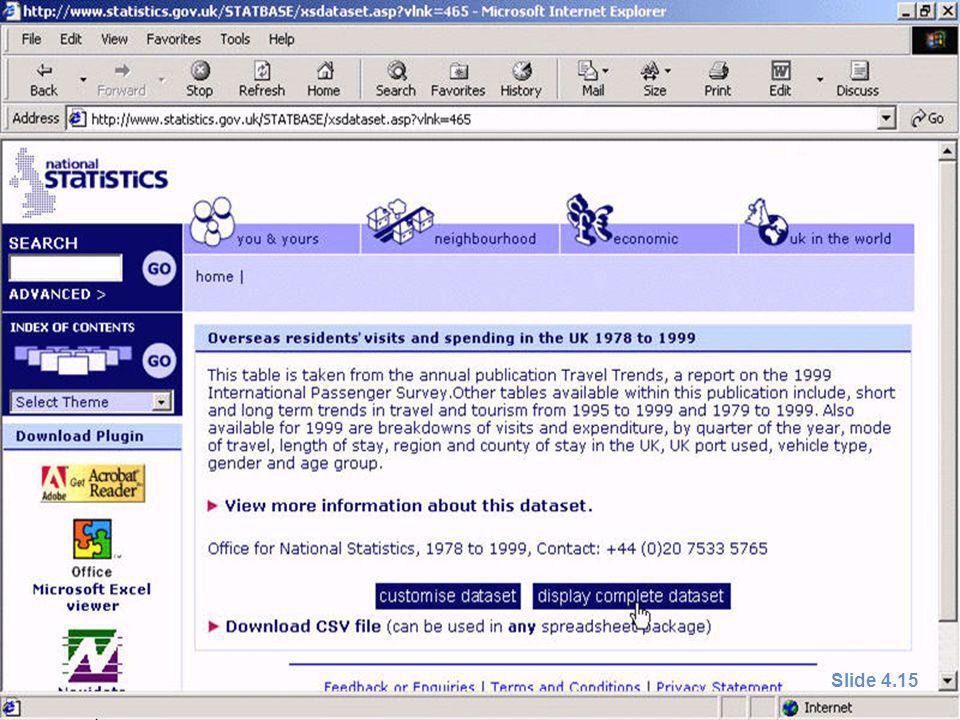This screenshot has width=960, height=720.
Task: Expand the address bar URL dropdown
Action: coord(886,118)
